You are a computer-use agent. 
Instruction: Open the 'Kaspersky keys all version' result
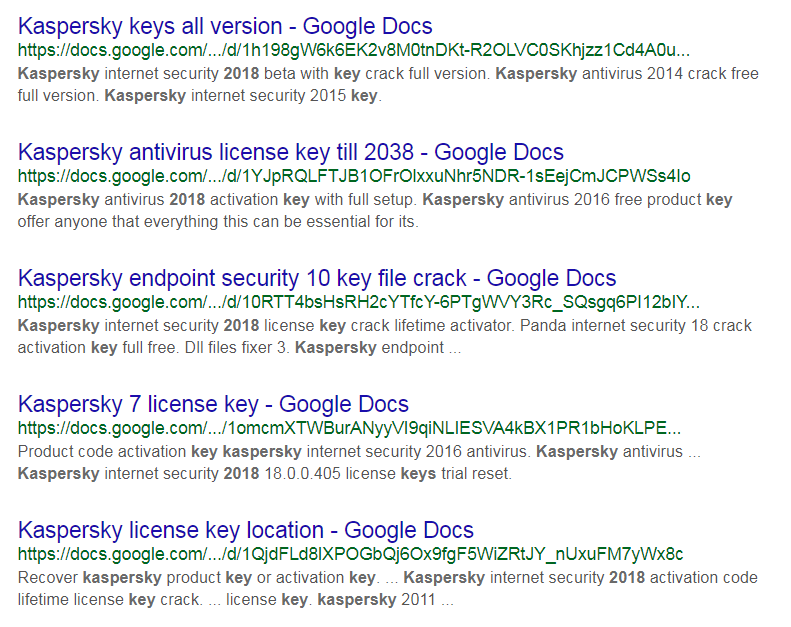[225, 26]
